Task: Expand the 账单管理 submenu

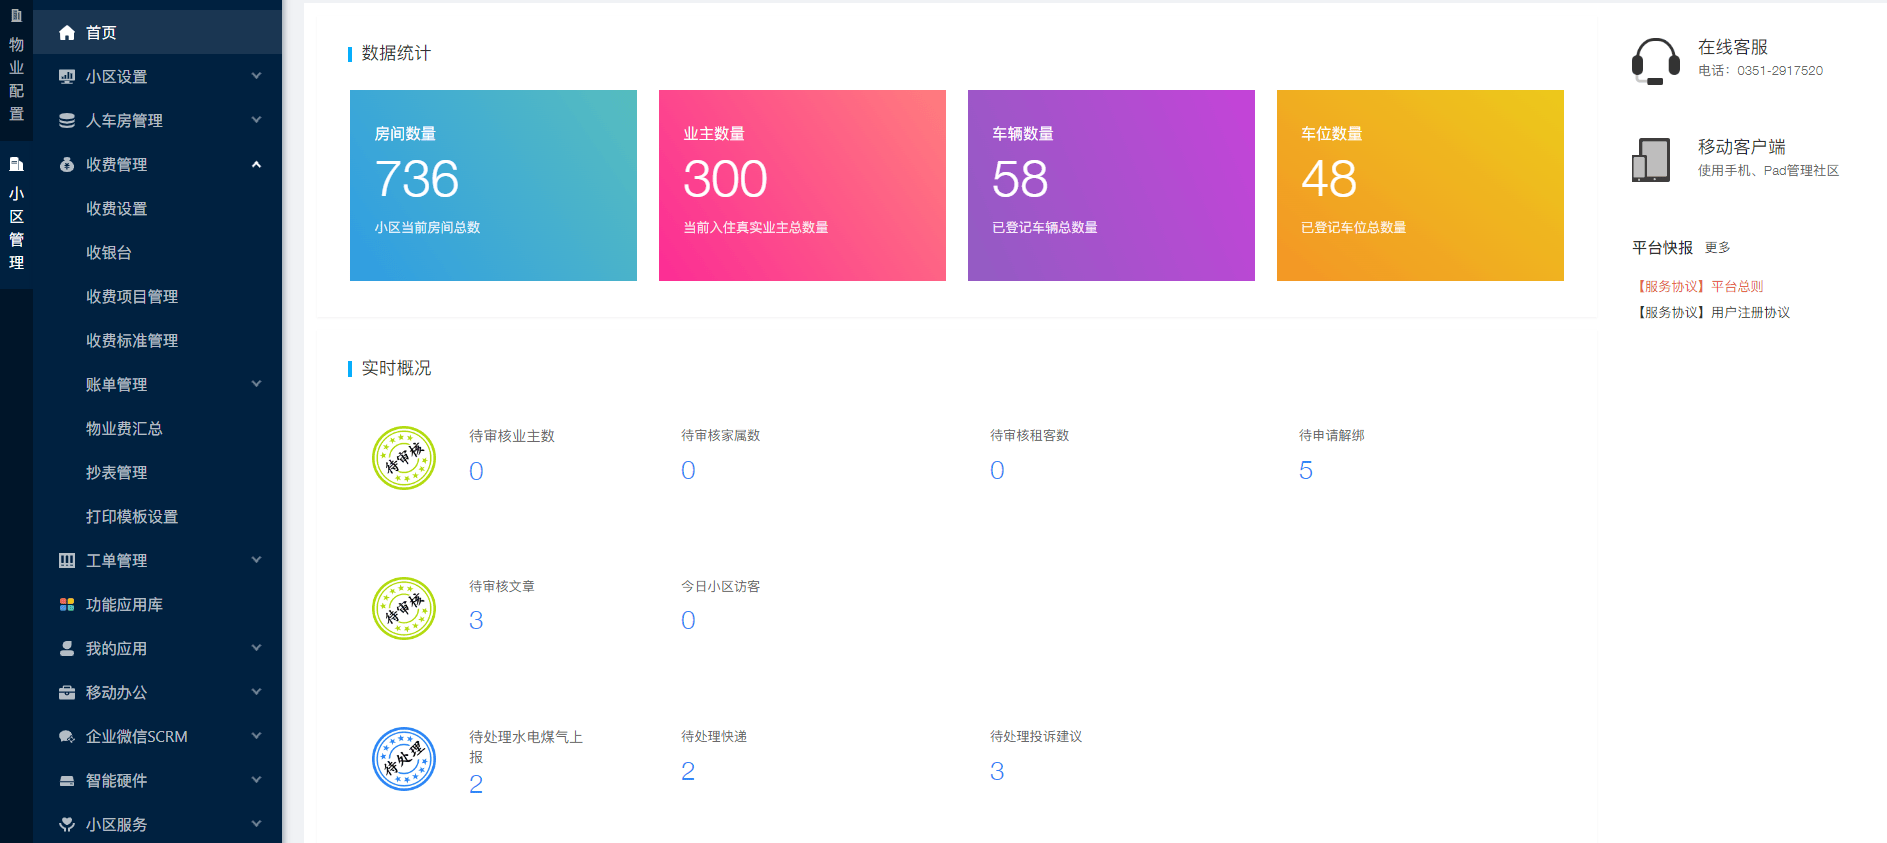Action: click(256, 385)
